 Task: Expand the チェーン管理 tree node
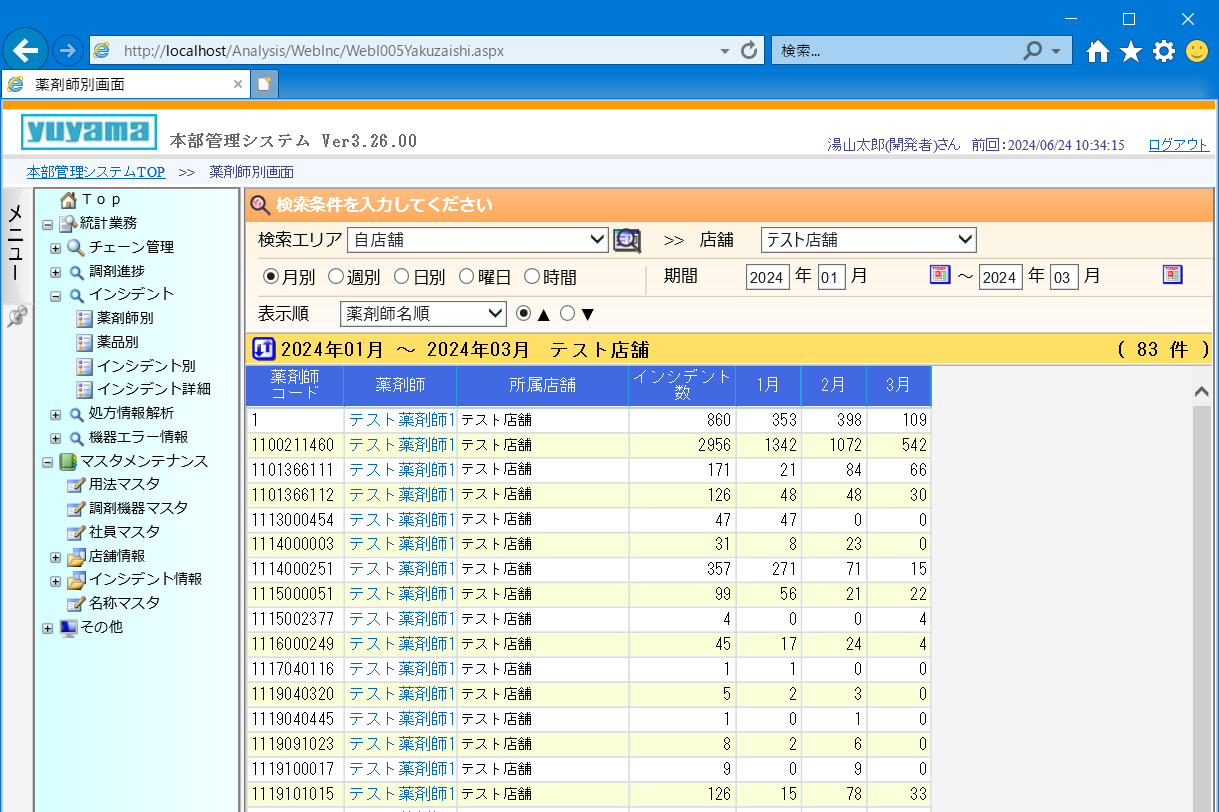(56, 247)
